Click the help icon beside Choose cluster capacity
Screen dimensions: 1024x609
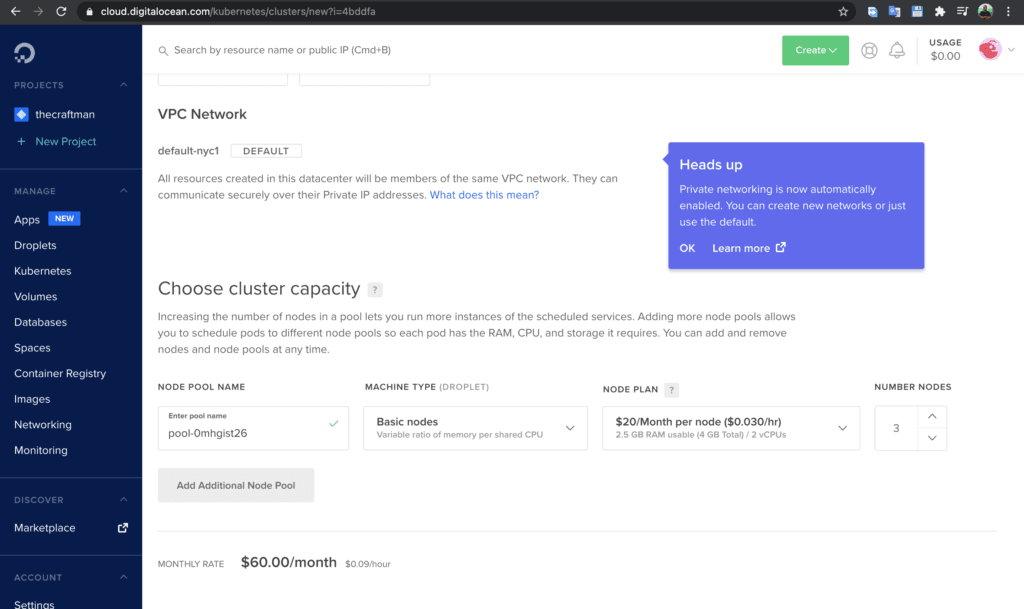(375, 289)
